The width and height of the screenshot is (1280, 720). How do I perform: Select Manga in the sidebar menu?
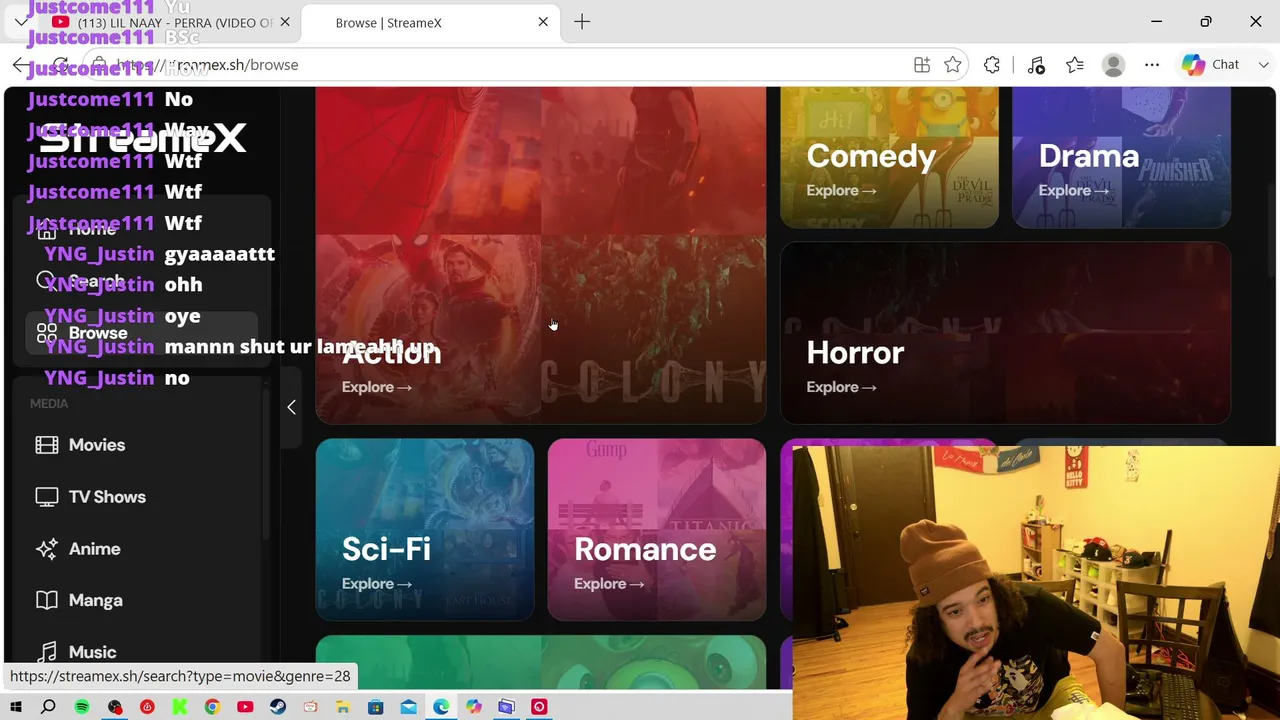coord(141,600)
